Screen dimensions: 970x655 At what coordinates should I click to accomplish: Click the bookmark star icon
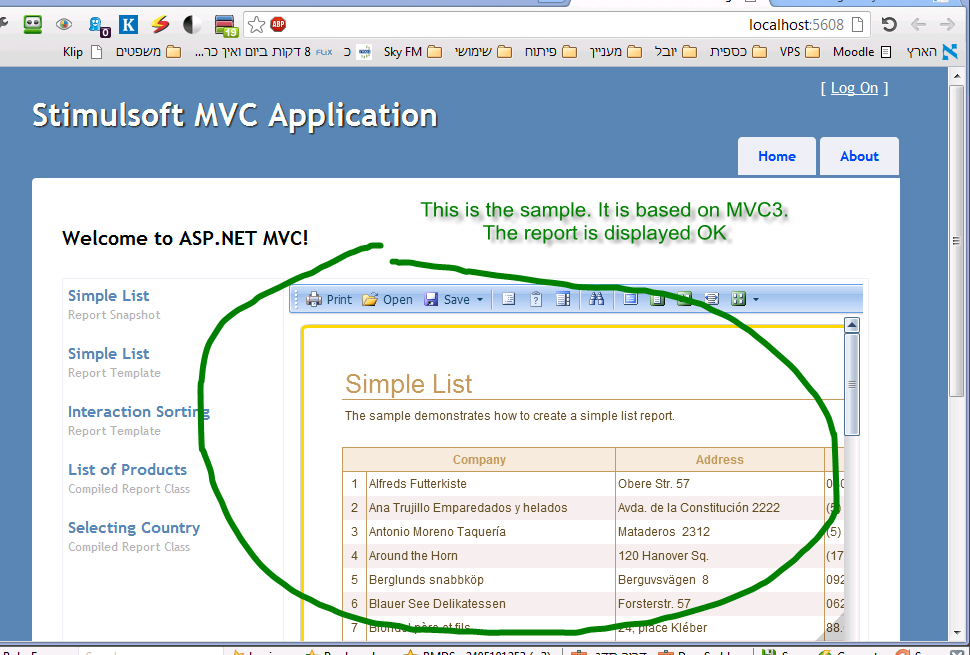click(256, 25)
